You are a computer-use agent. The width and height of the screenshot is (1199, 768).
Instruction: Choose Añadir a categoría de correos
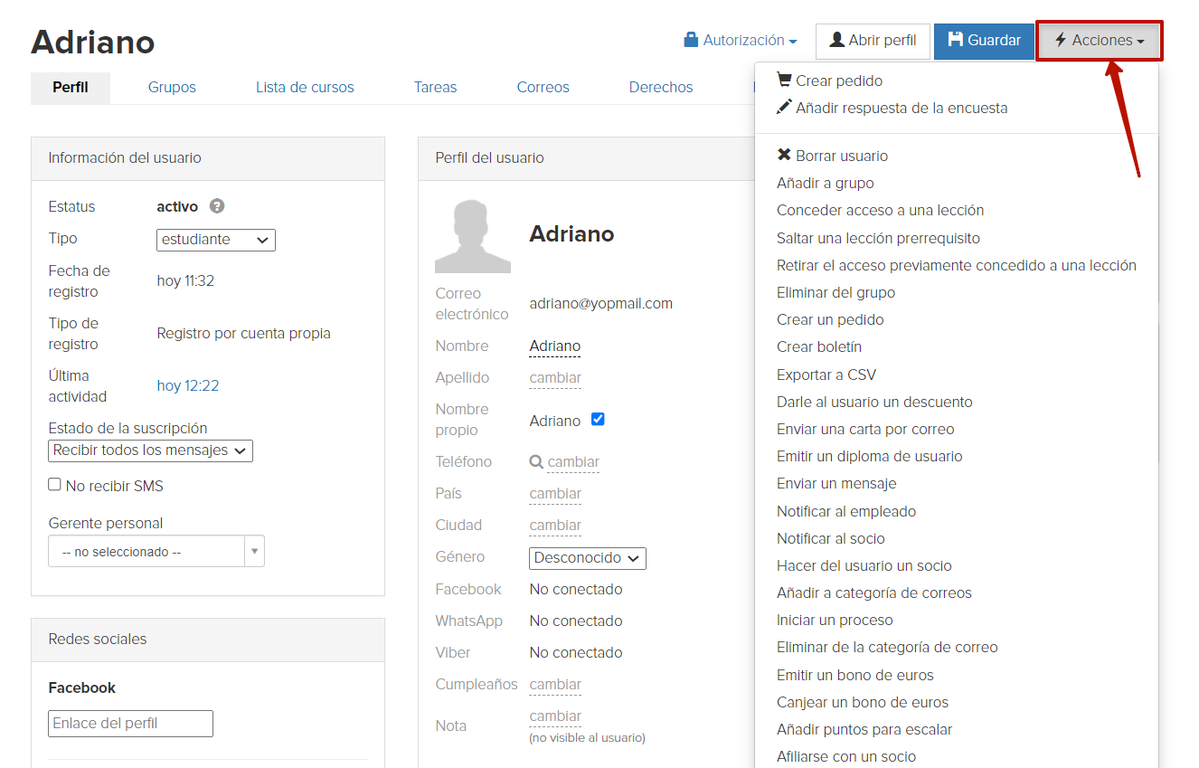pyautogui.click(x=874, y=593)
